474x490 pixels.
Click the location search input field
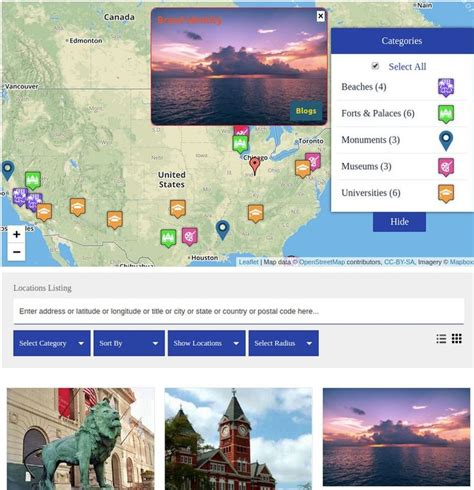pos(239,311)
